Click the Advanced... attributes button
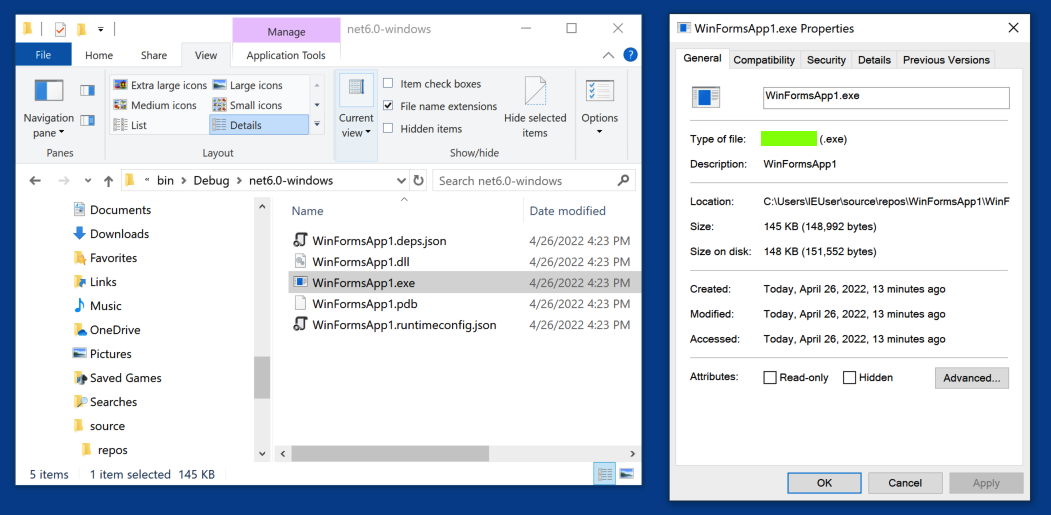The height and width of the screenshot is (515, 1051). [971, 378]
